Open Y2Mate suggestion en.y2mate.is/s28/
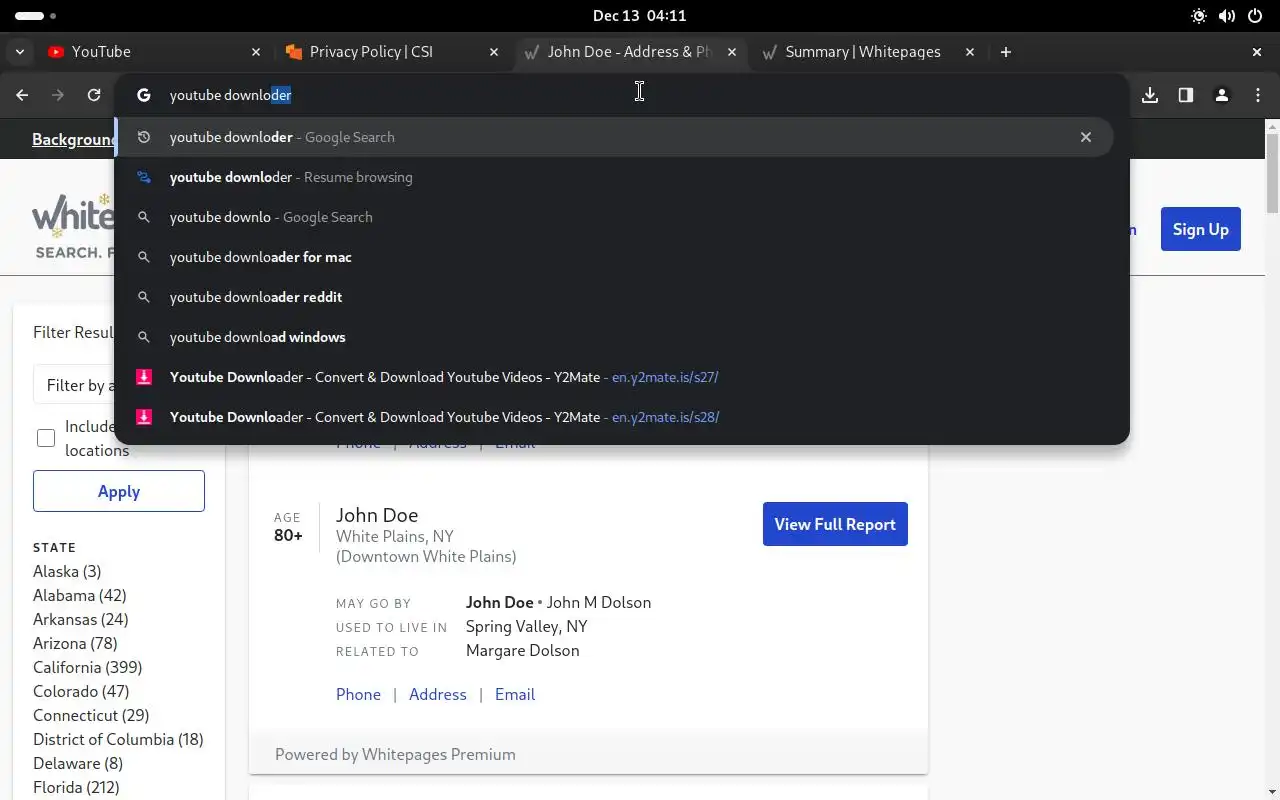Image resolution: width=1280 pixels, height=800 pixels. point(614,417)
